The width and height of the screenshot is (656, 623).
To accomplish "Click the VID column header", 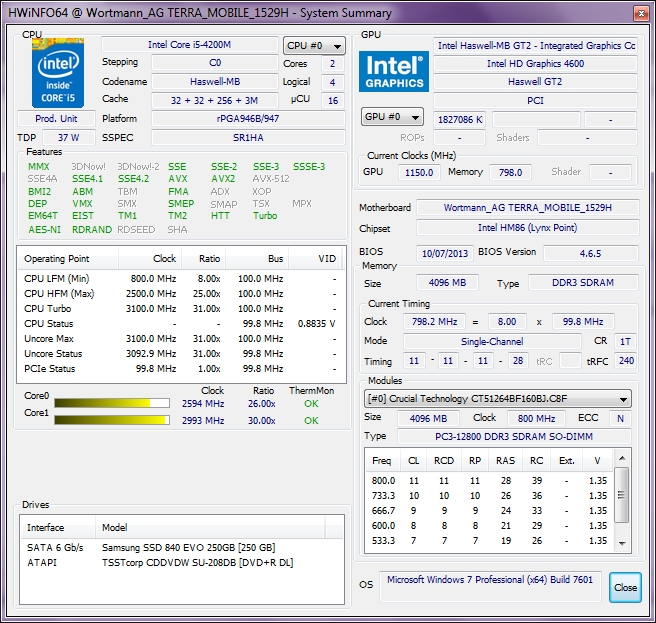I will pyautogui.click(x=315, y=259).
